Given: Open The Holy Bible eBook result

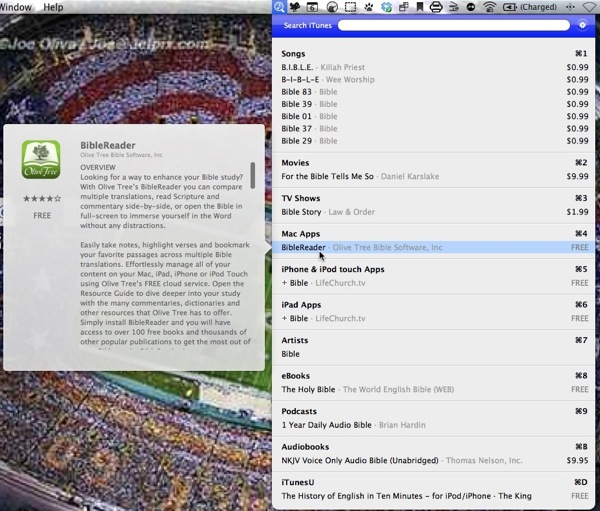Looking at the screenshot, I should (x=434, y=390).
